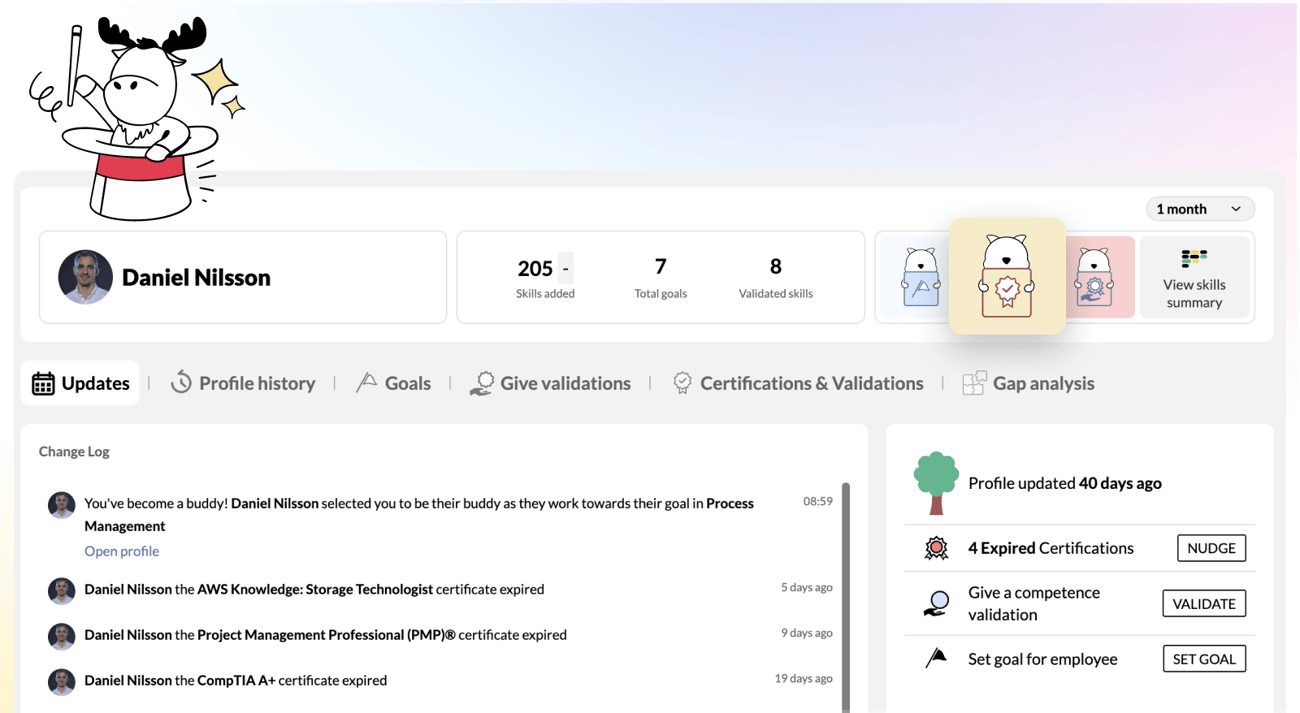Open the 1 month period dropdown

(1199, 209)
